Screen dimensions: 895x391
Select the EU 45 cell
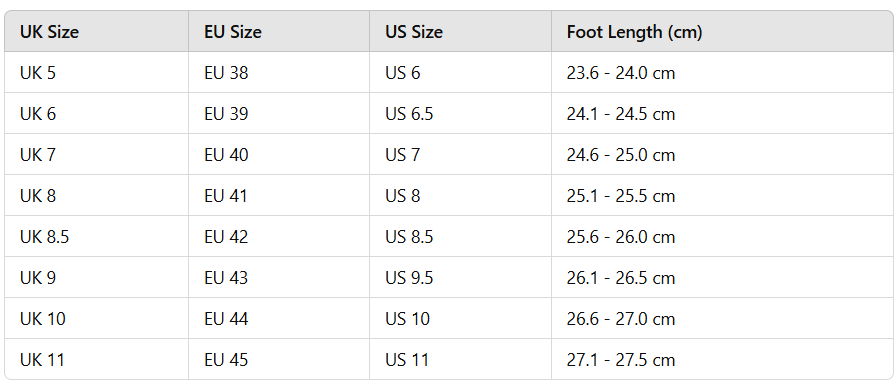[x=279, y=360]
